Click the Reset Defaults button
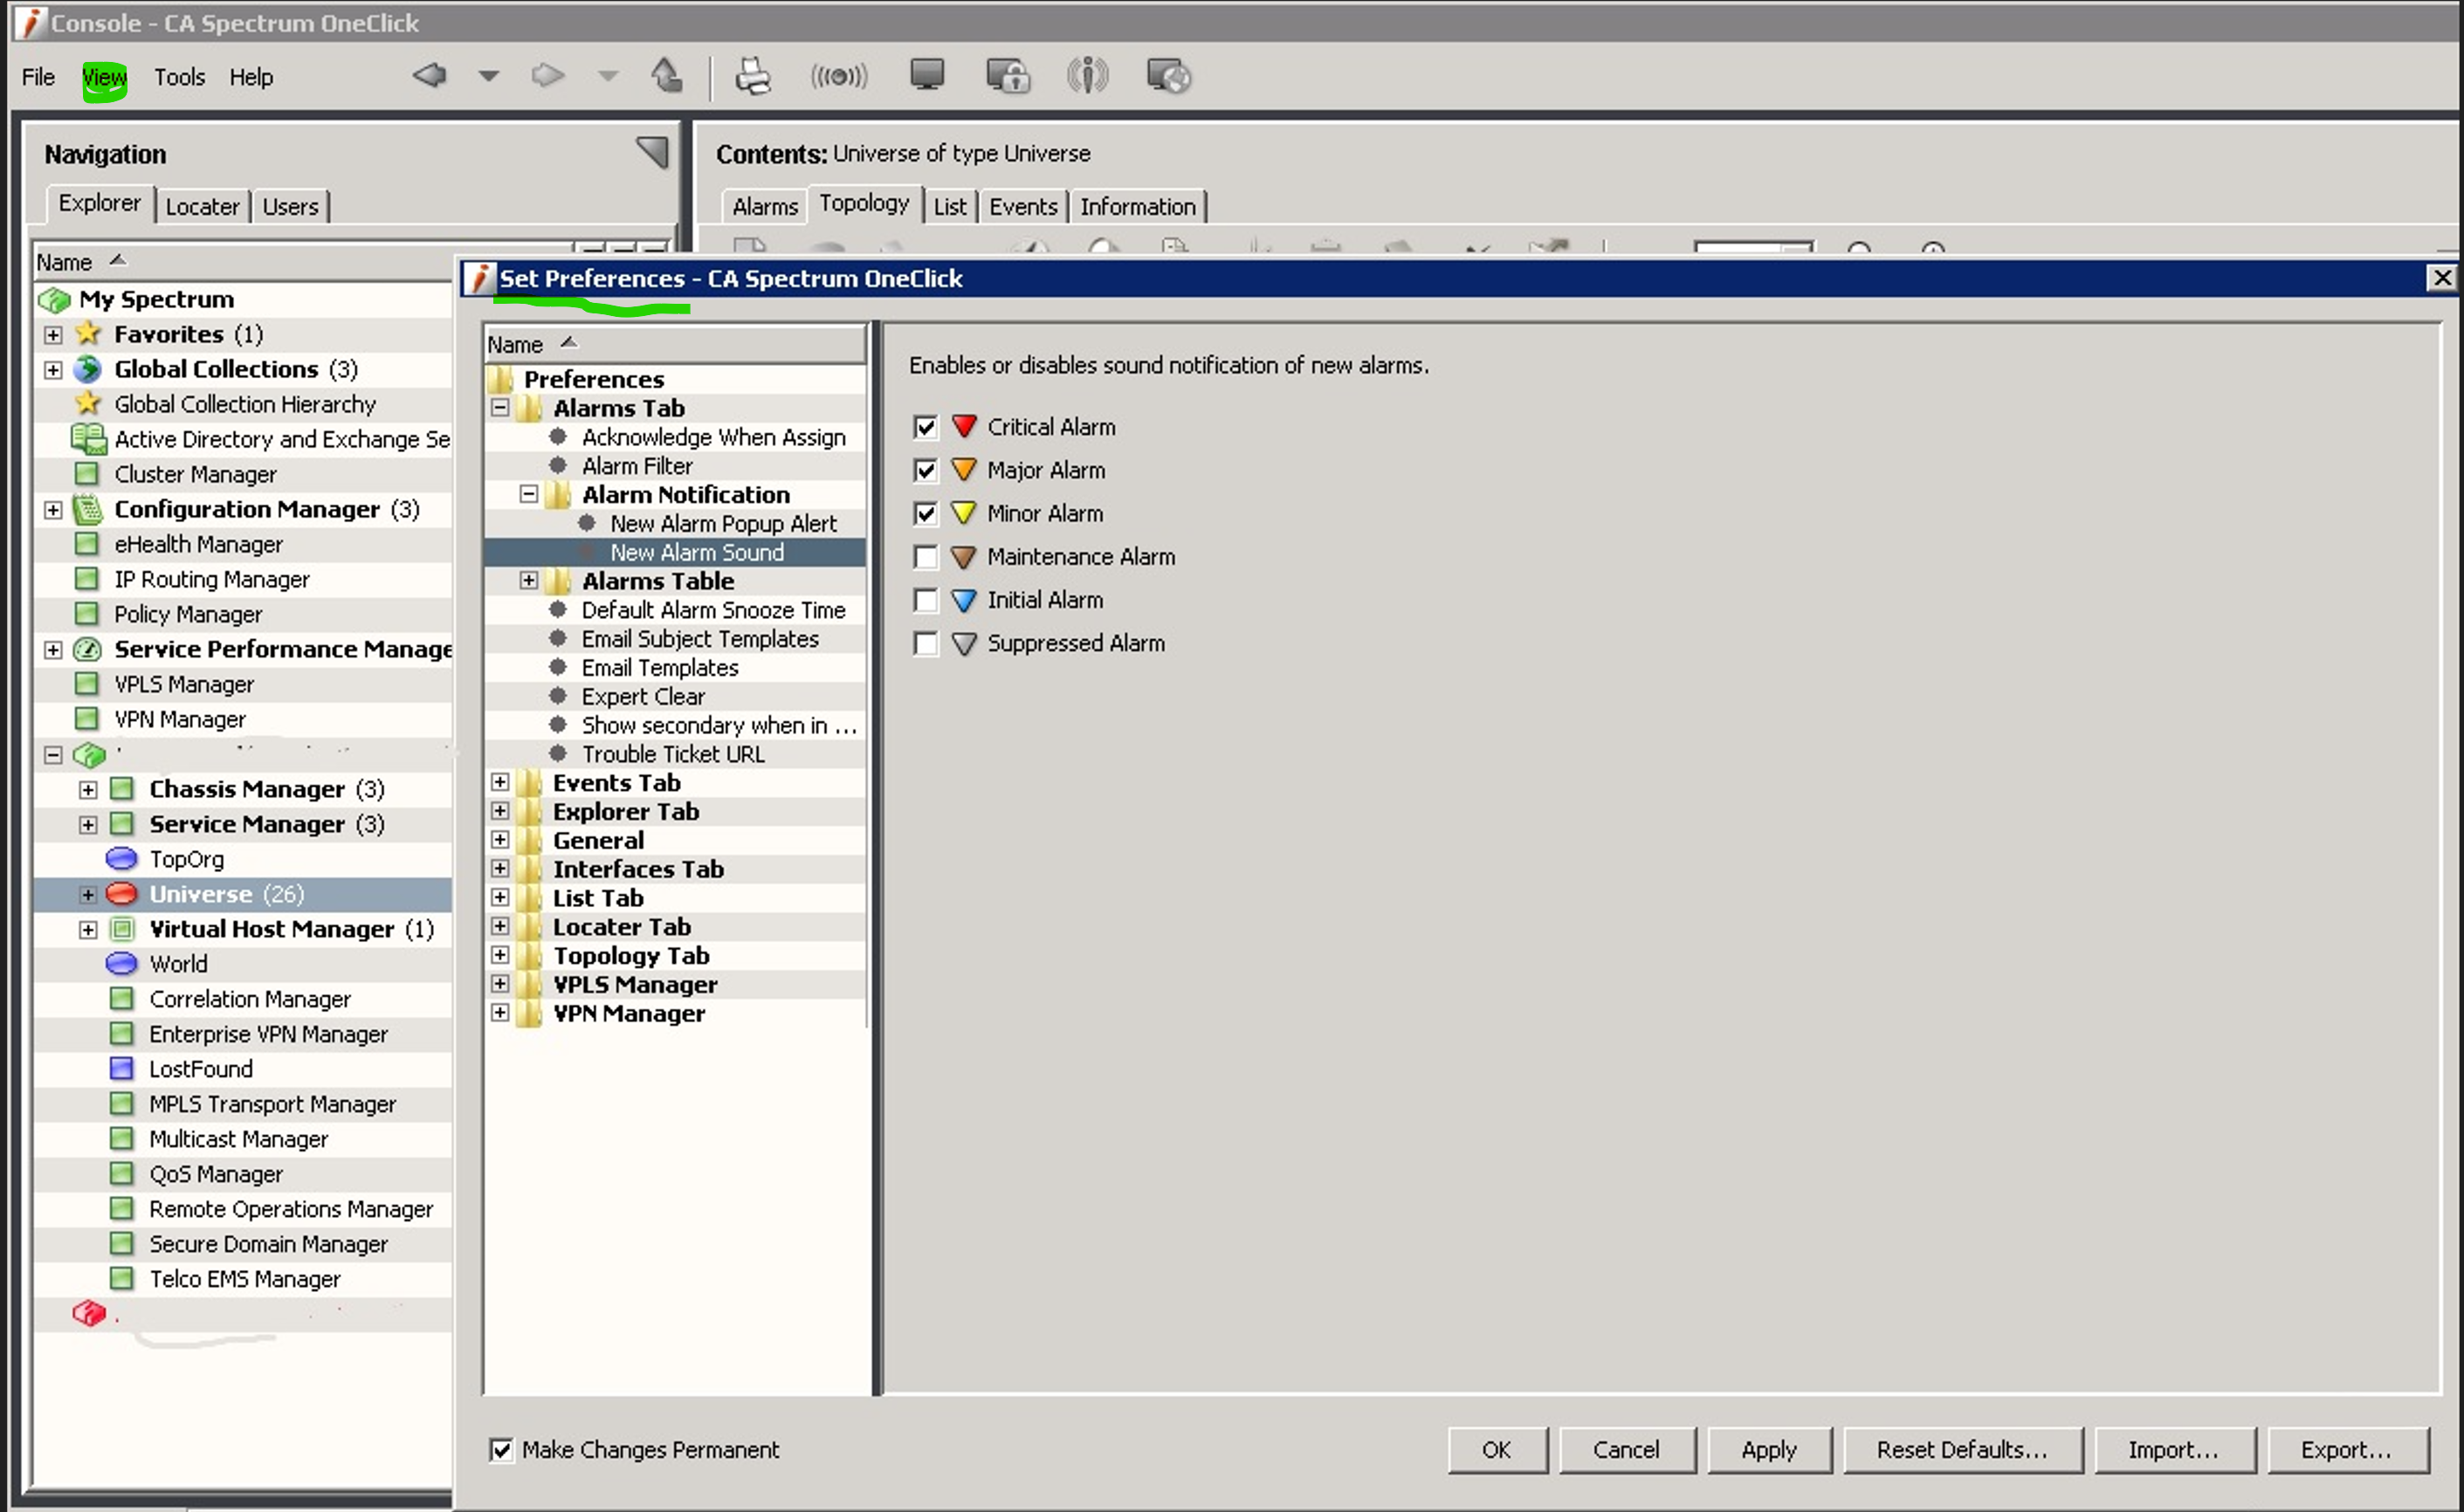Viewport: 2464px width, 1512px height. [1961, 1449]
